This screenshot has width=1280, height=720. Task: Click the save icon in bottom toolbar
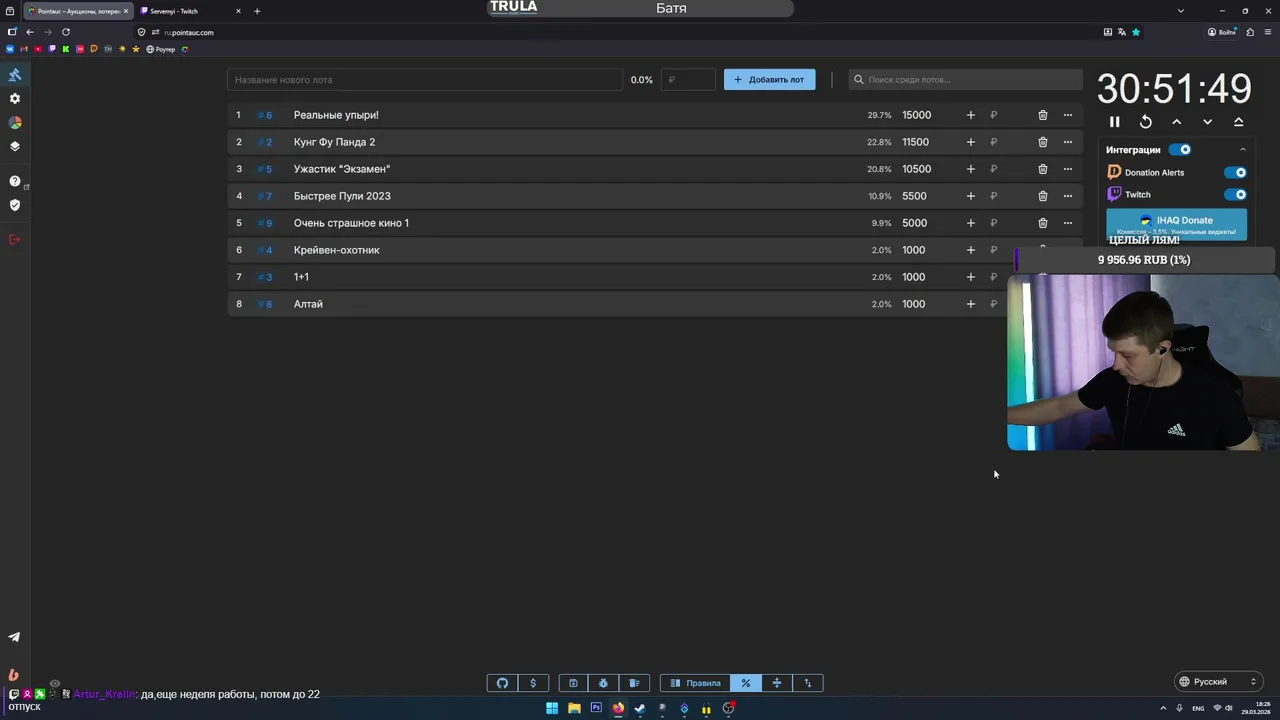573,683
